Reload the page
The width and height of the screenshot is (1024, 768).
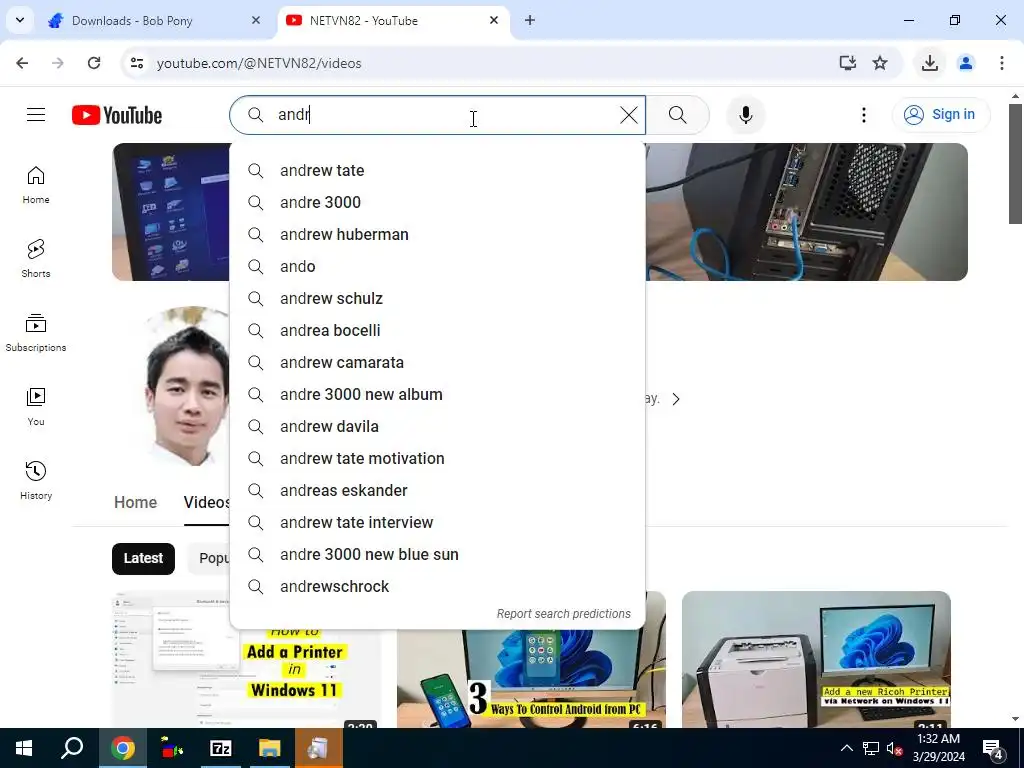(94, 63)
